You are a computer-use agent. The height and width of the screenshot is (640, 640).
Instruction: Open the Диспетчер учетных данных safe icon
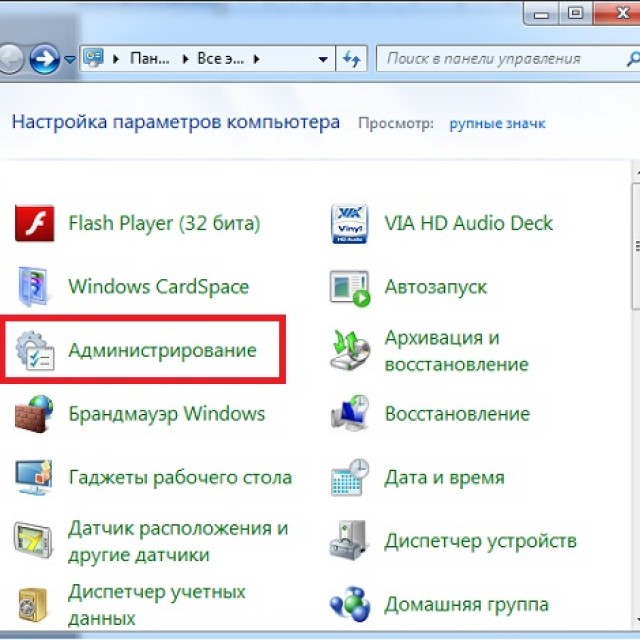point(33,604)
